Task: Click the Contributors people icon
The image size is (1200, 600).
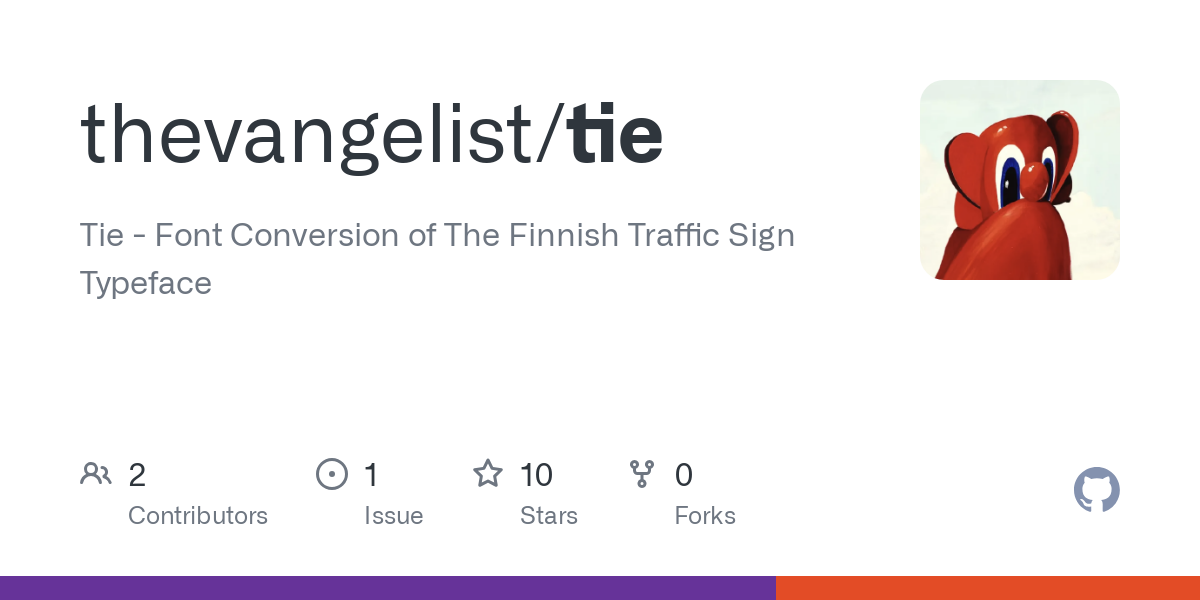Action: pyautogui.click(x=96, y=474)
